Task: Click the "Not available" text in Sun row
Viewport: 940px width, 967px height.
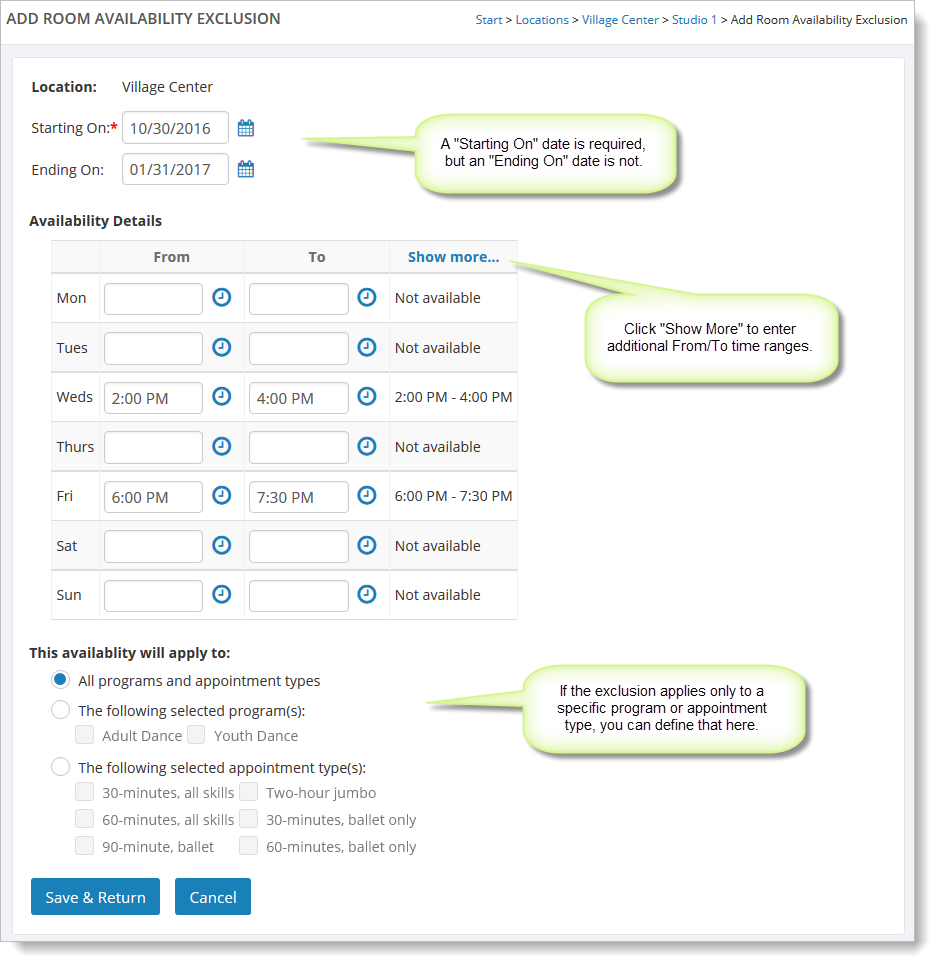Action: pyautogui.click(x=437, y=595)
